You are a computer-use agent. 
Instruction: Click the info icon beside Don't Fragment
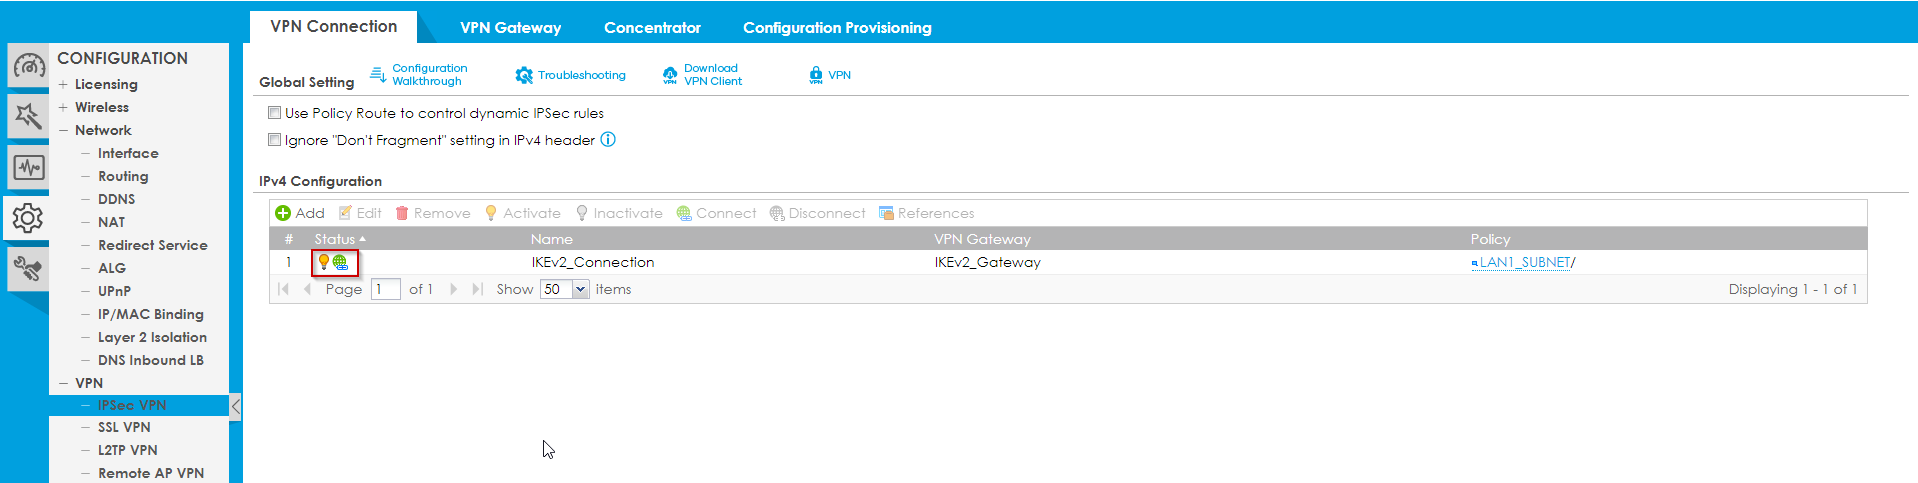point(608,140)
